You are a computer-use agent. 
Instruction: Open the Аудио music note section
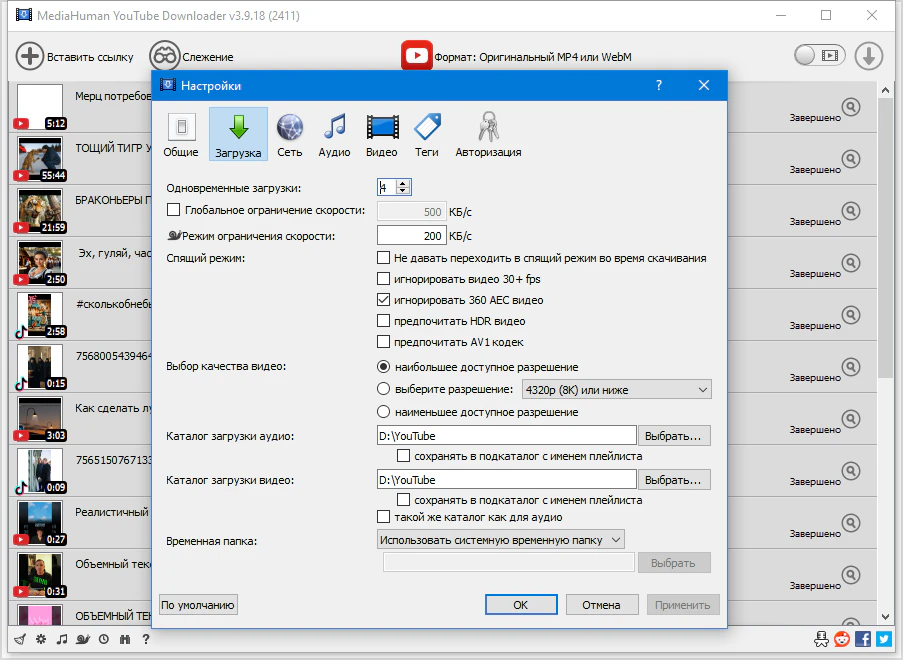click(334, 134)
